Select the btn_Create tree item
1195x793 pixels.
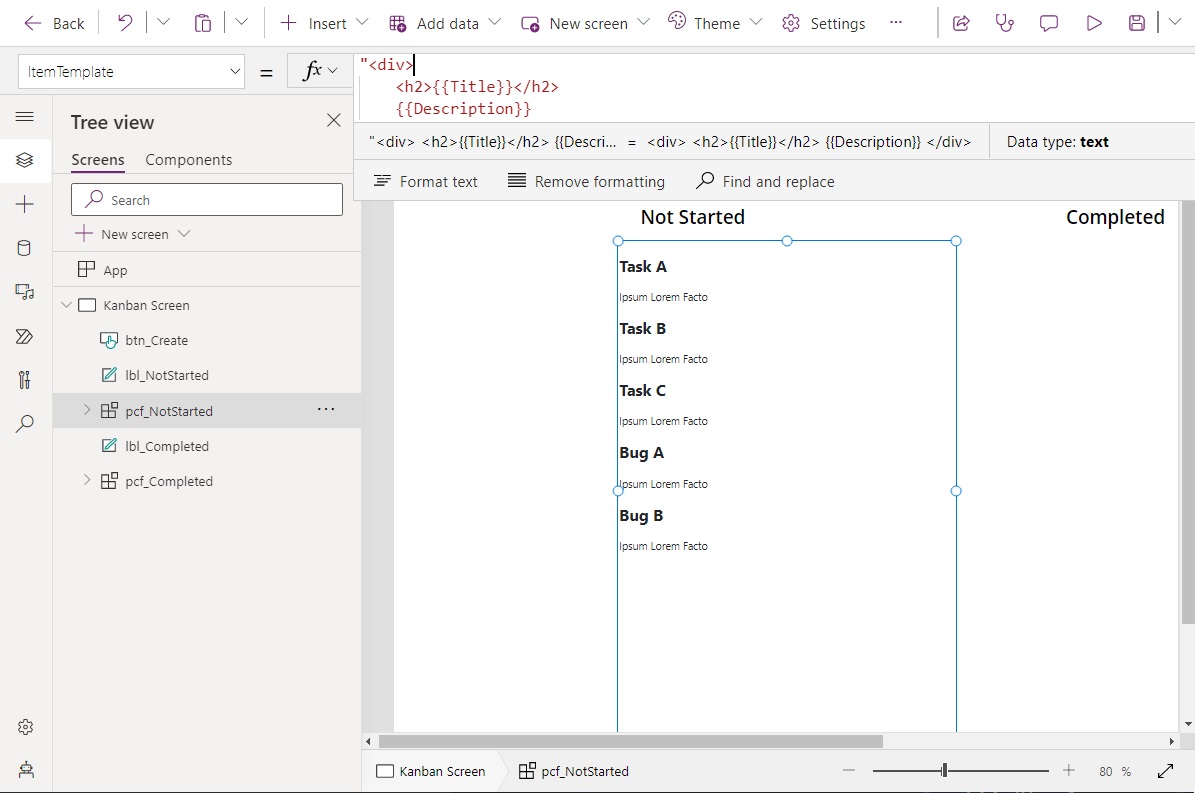tap(157, 340)
